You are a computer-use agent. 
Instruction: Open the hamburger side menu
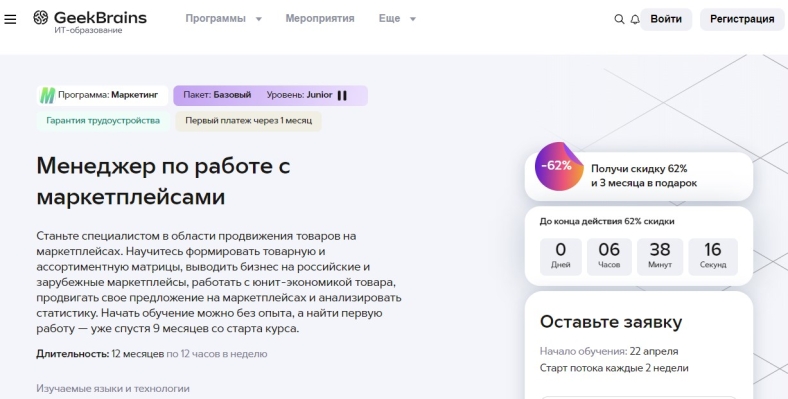pos(10,19)
